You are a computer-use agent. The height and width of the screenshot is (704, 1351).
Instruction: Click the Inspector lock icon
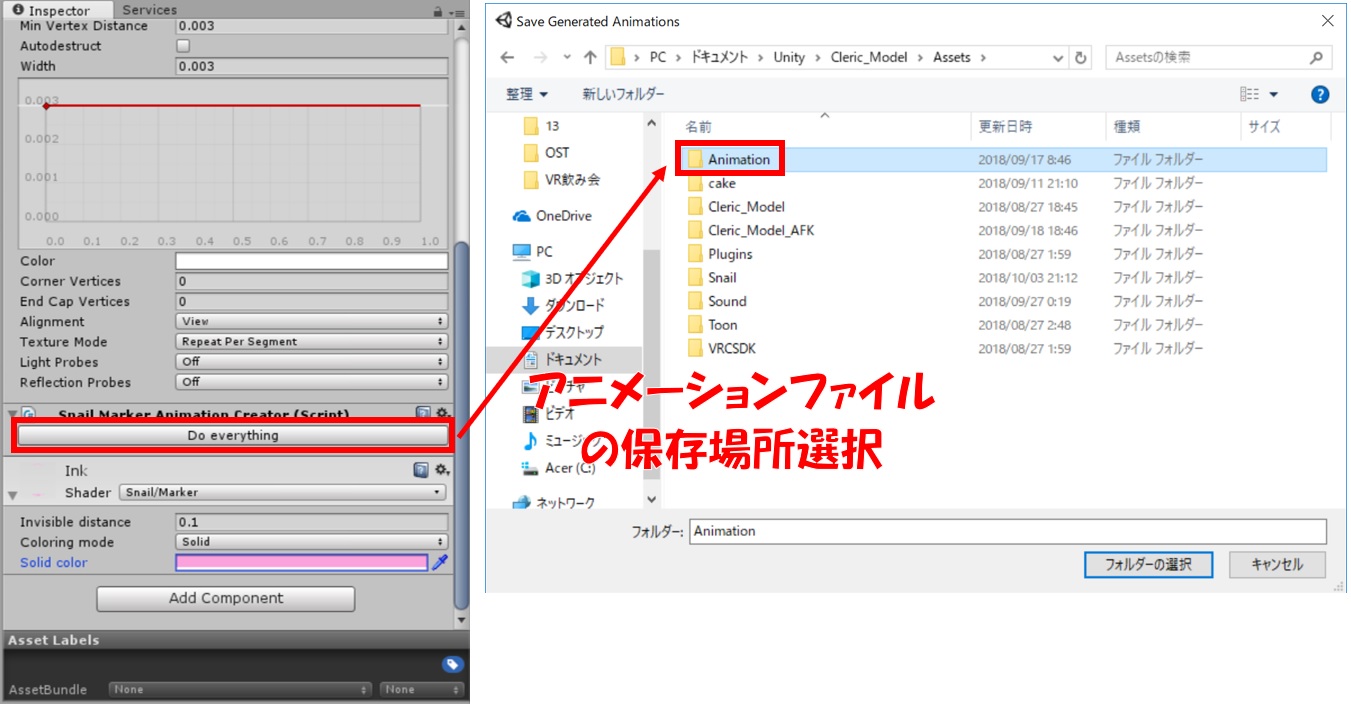pyautogui.click(x=437, y=11)
